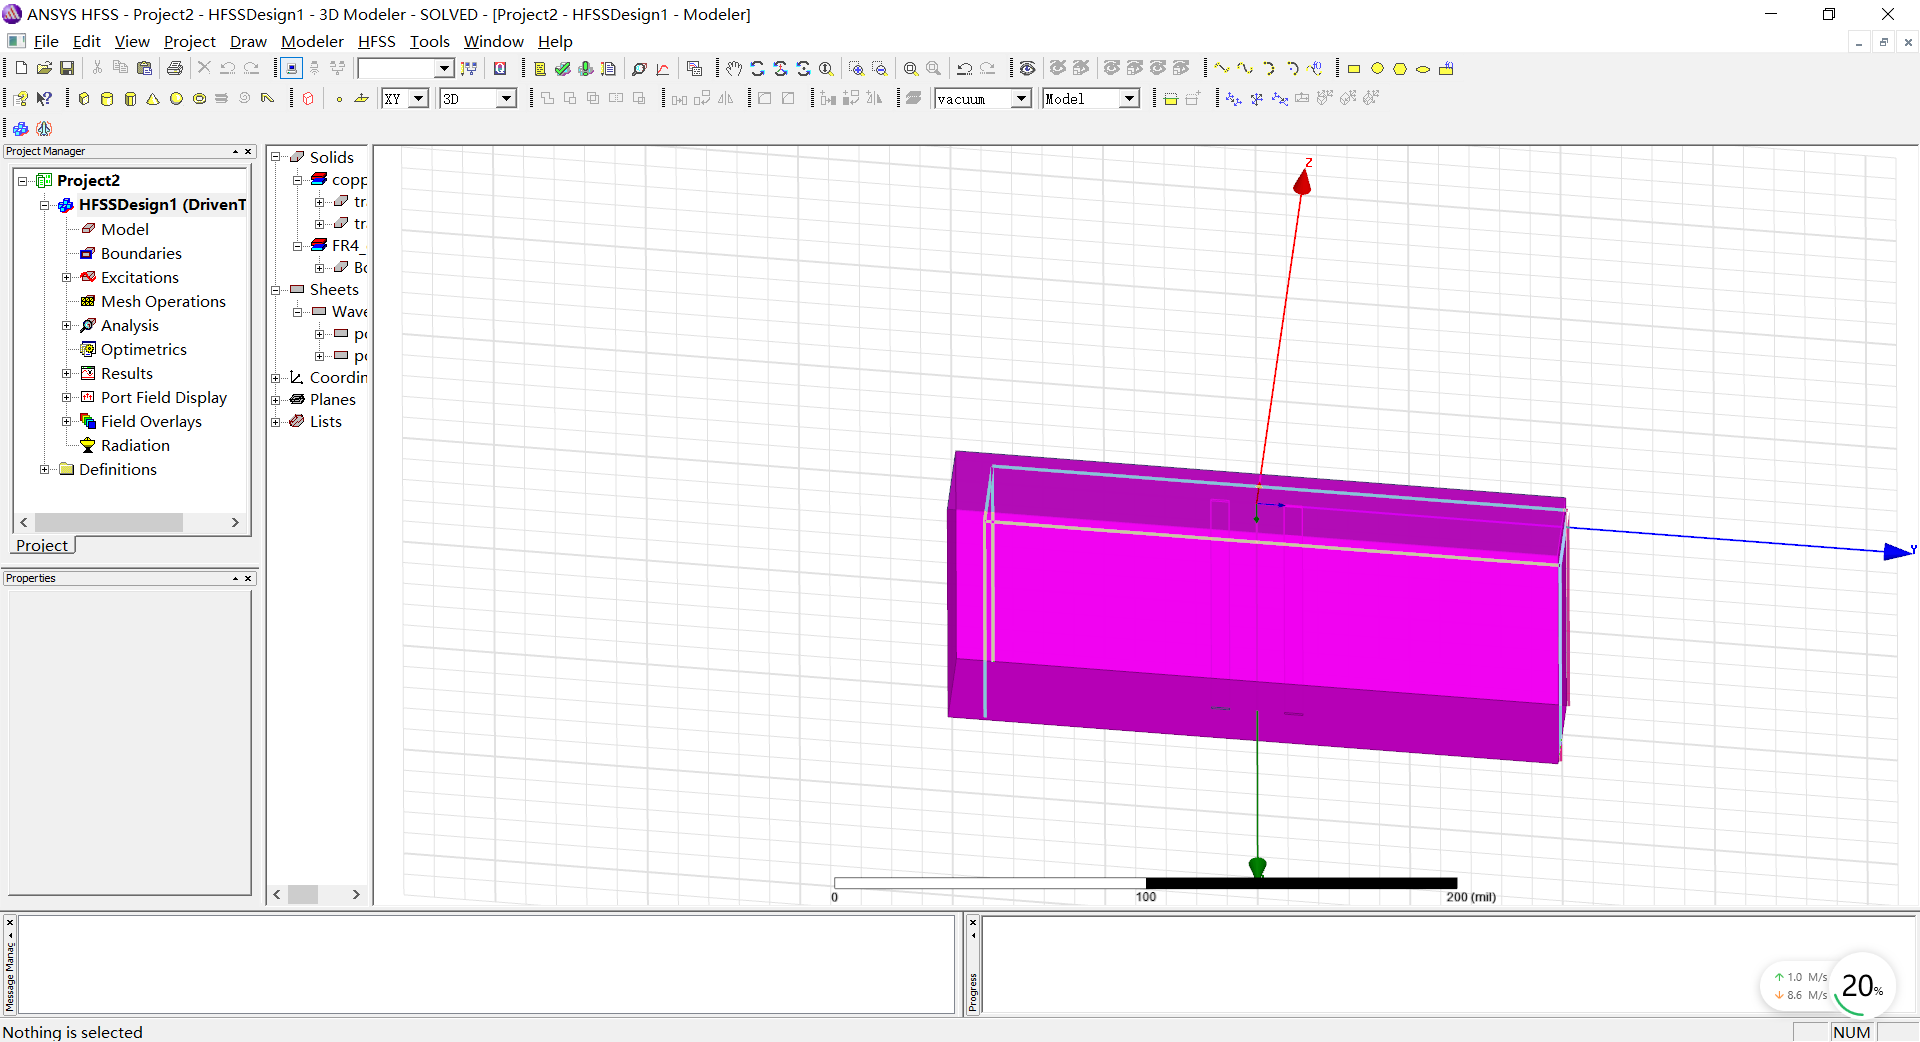Screen dimensions: 1920x1042
Task: Open the HFSS menu
Action: [x=376, y=41]
